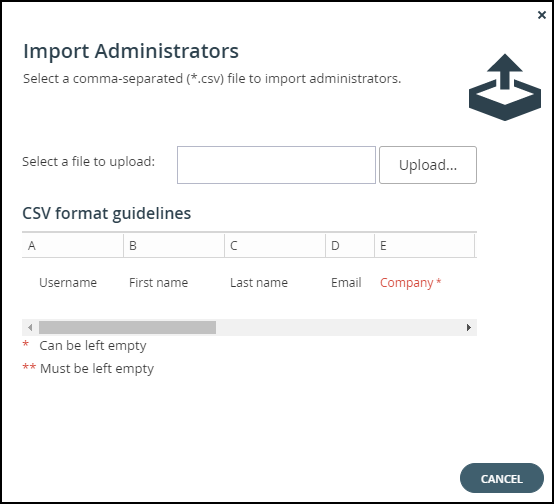Image resolution: width=554 pixels, height=504 pixels.
Task: Select column header D
Action: pyautogui.click(x=350, y=245)
